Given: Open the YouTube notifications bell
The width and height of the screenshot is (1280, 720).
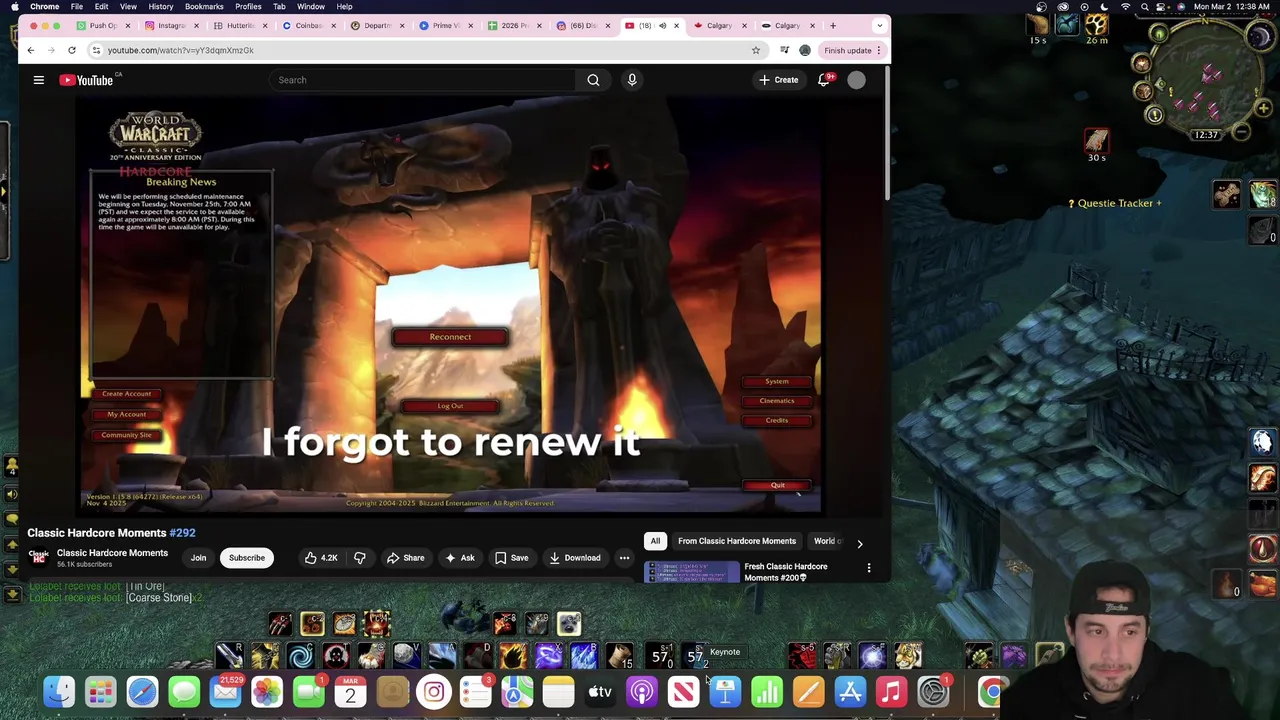Looking at the screenshot, I should pyautogui.click(x=824, y=80).
